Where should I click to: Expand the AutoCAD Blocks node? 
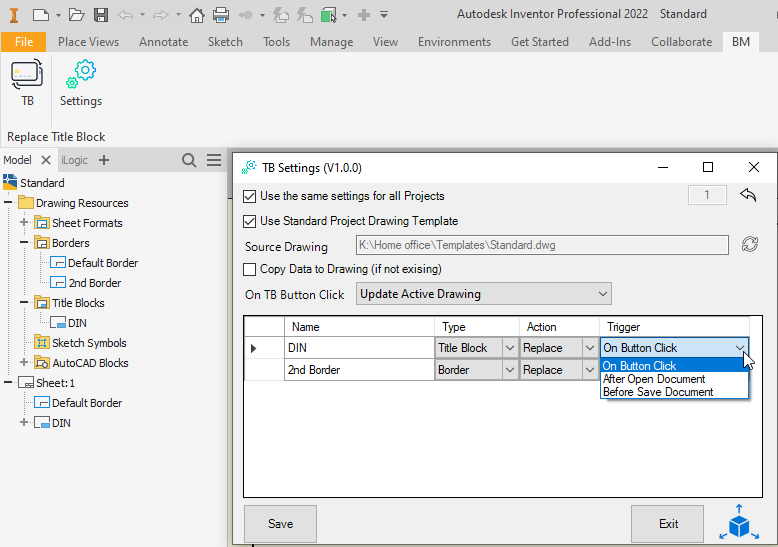(24, 362)
